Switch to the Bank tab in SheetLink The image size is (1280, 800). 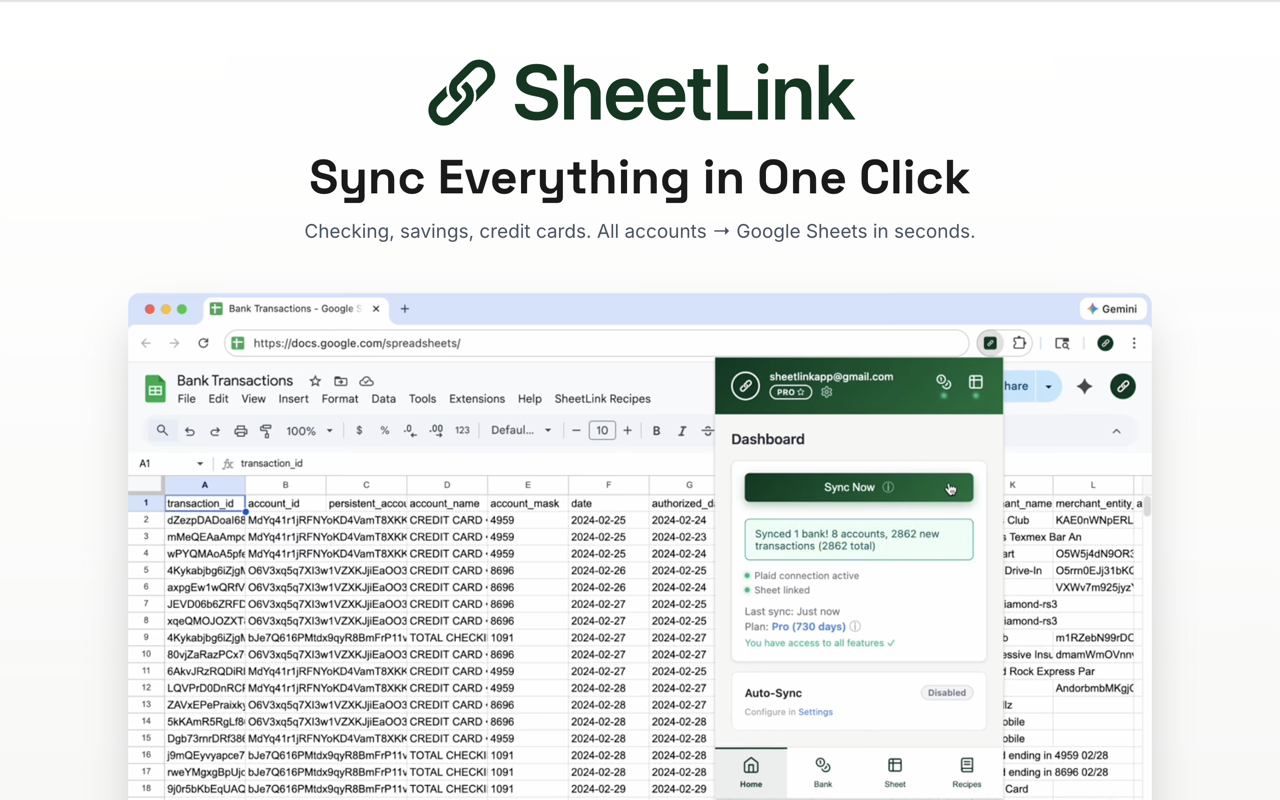823,772
